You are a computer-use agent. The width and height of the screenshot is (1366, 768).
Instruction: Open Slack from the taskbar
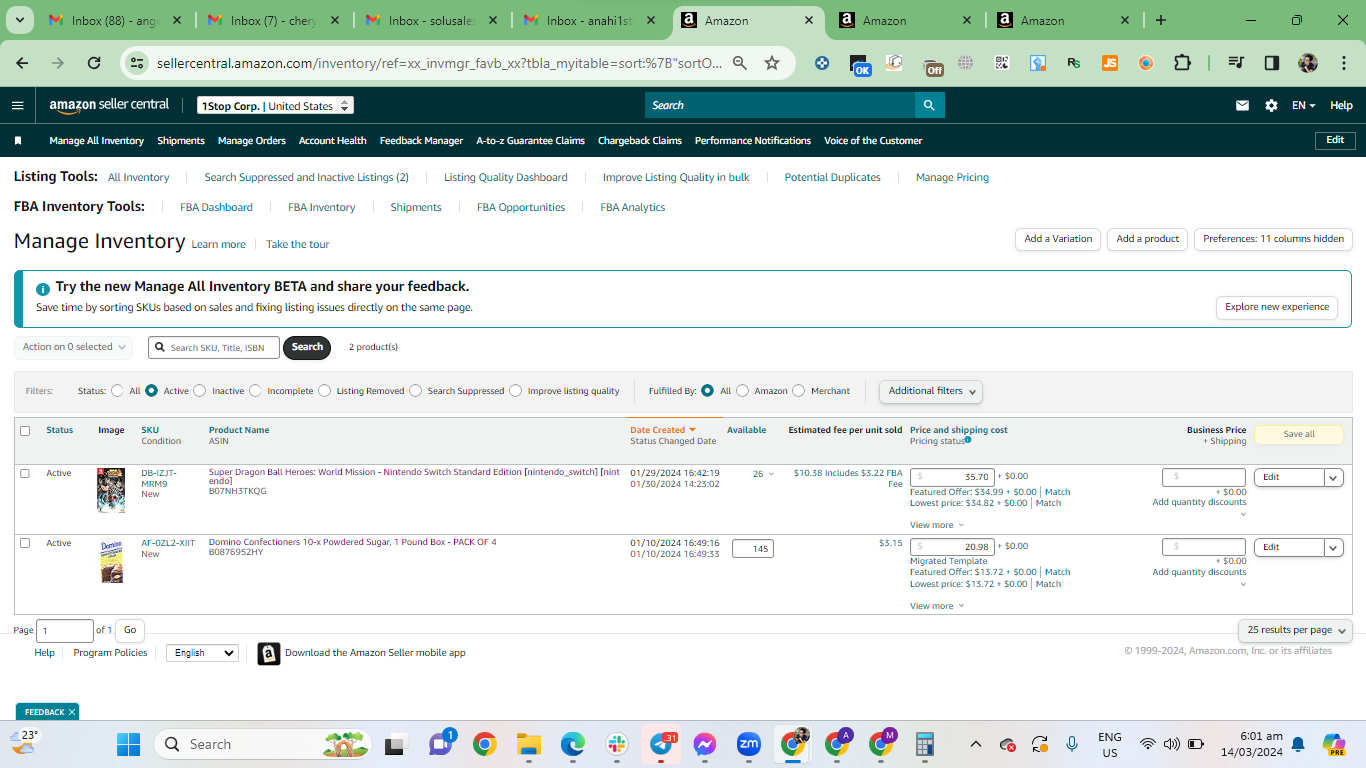(x=616, y=744)
